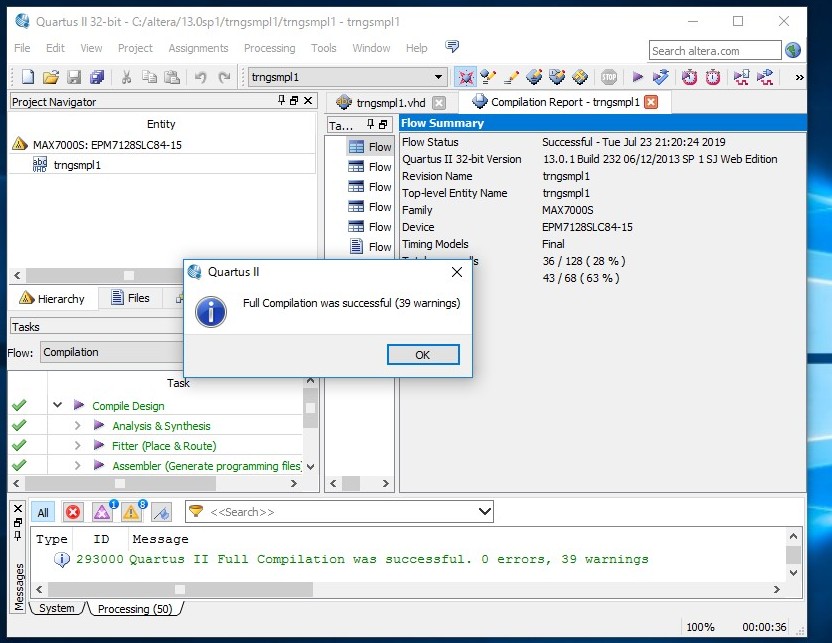Start Compilation with the purple play arrow
832x643 pixels.
pos(637,77)
